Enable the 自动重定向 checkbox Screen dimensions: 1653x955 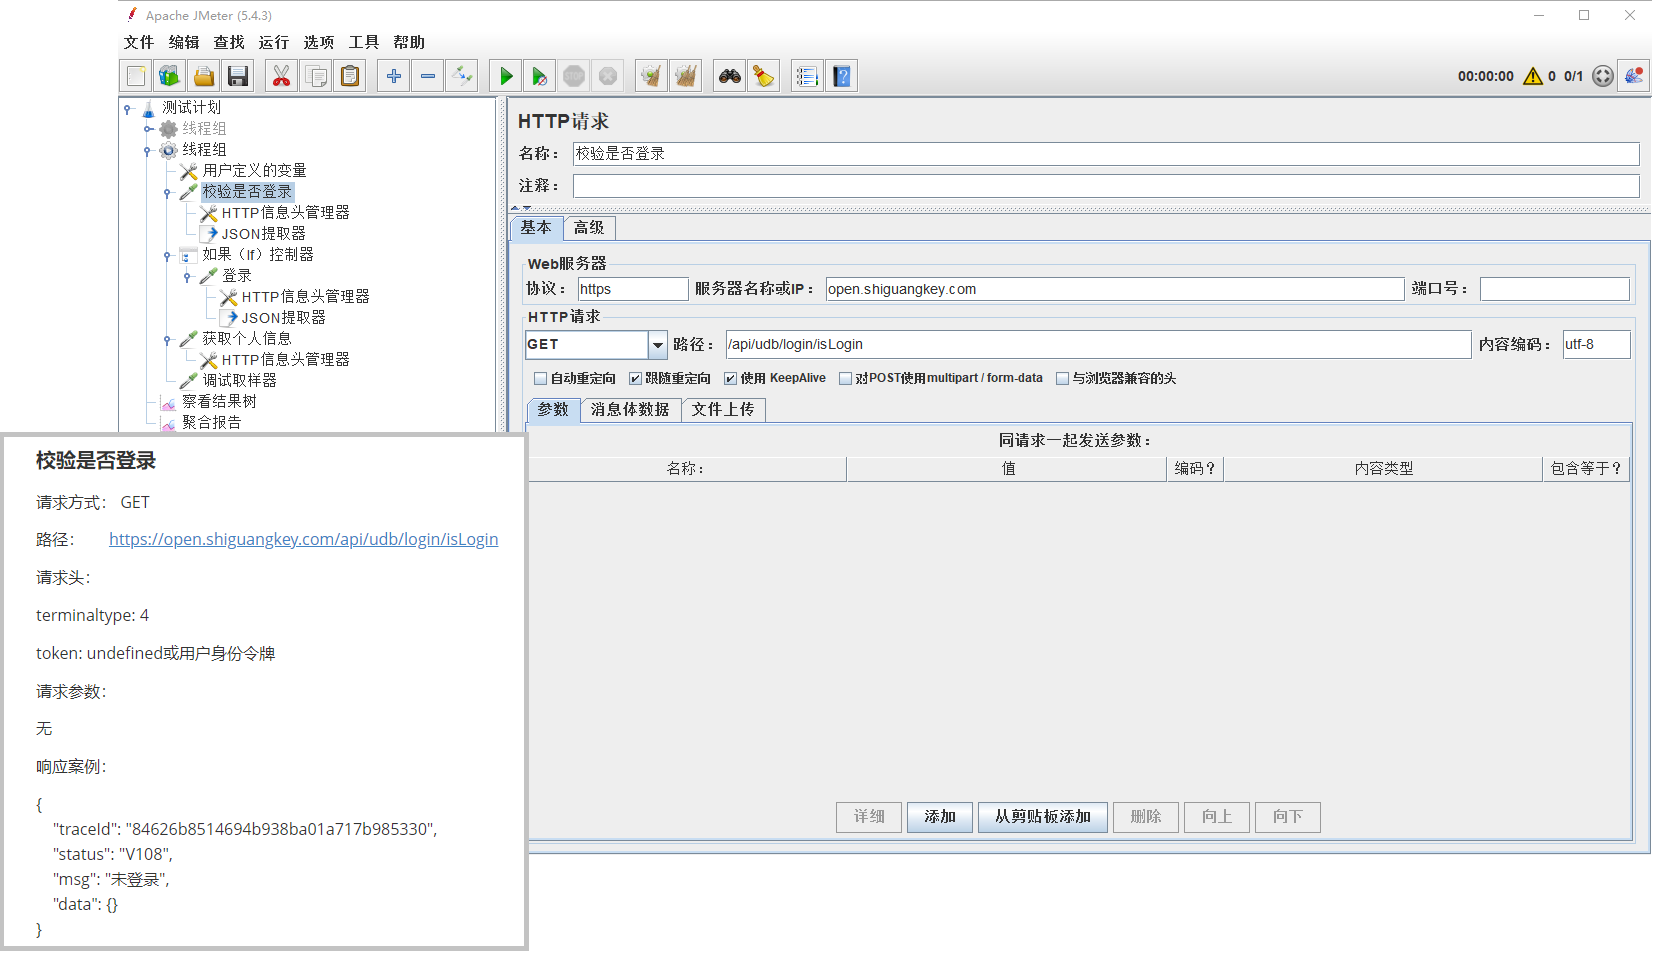coord(541,379)
